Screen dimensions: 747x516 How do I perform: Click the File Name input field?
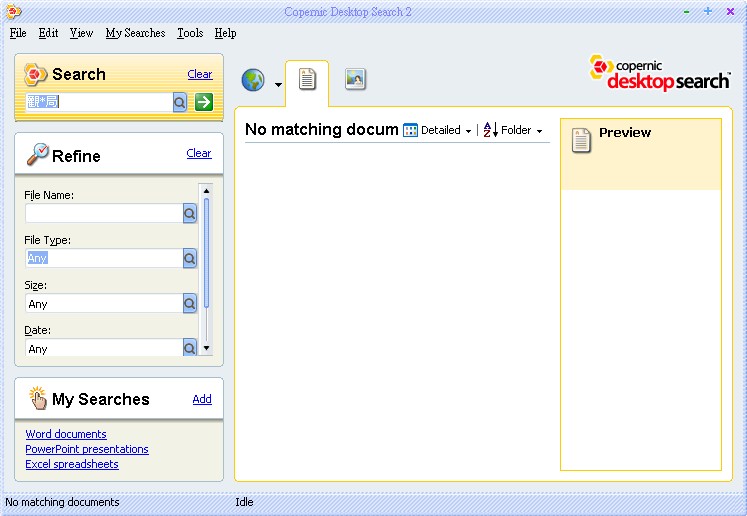coord(104,213)
